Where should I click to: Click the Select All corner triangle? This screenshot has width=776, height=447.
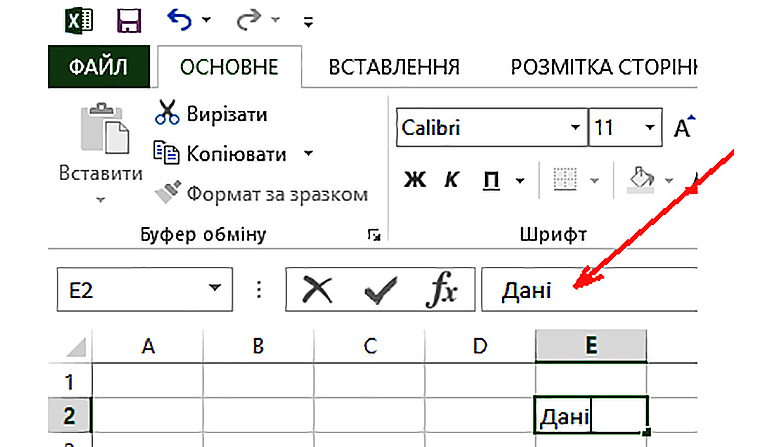point(77,347)
